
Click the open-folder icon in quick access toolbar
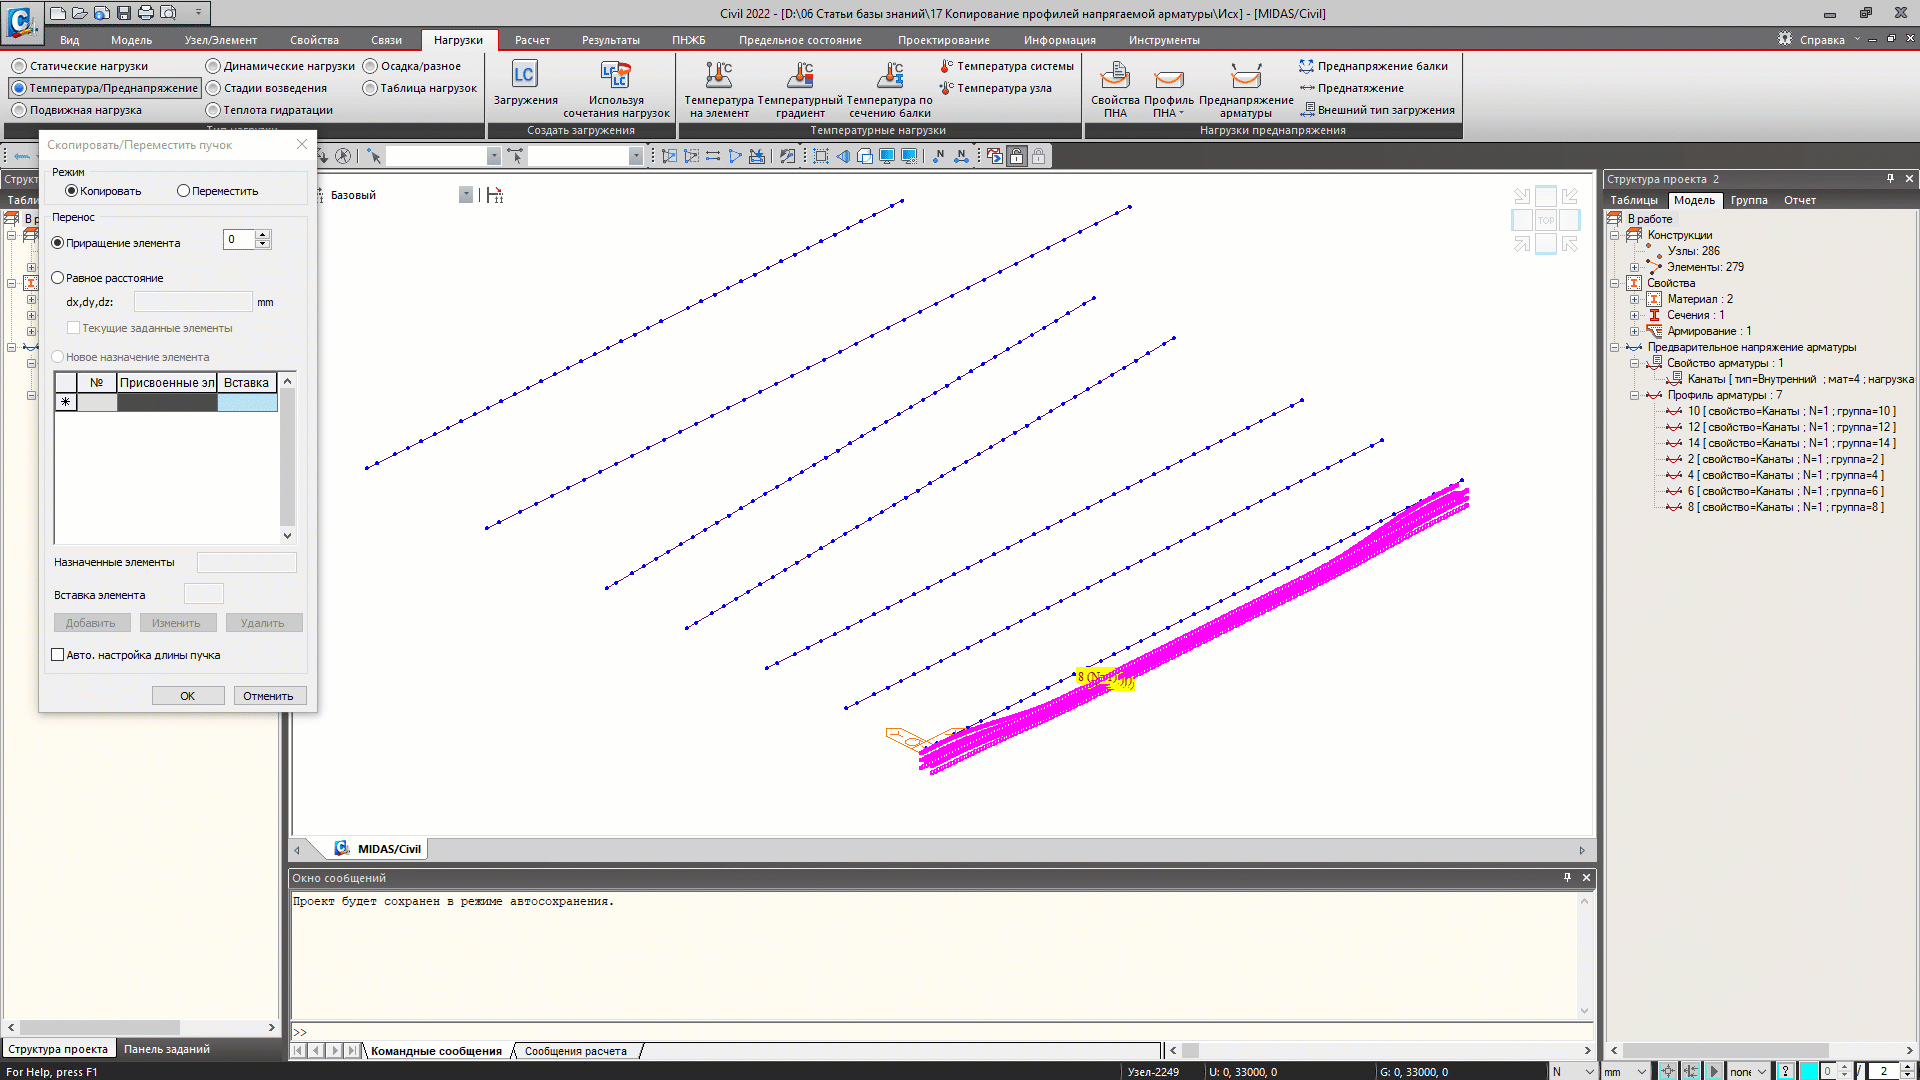(80, 13)
